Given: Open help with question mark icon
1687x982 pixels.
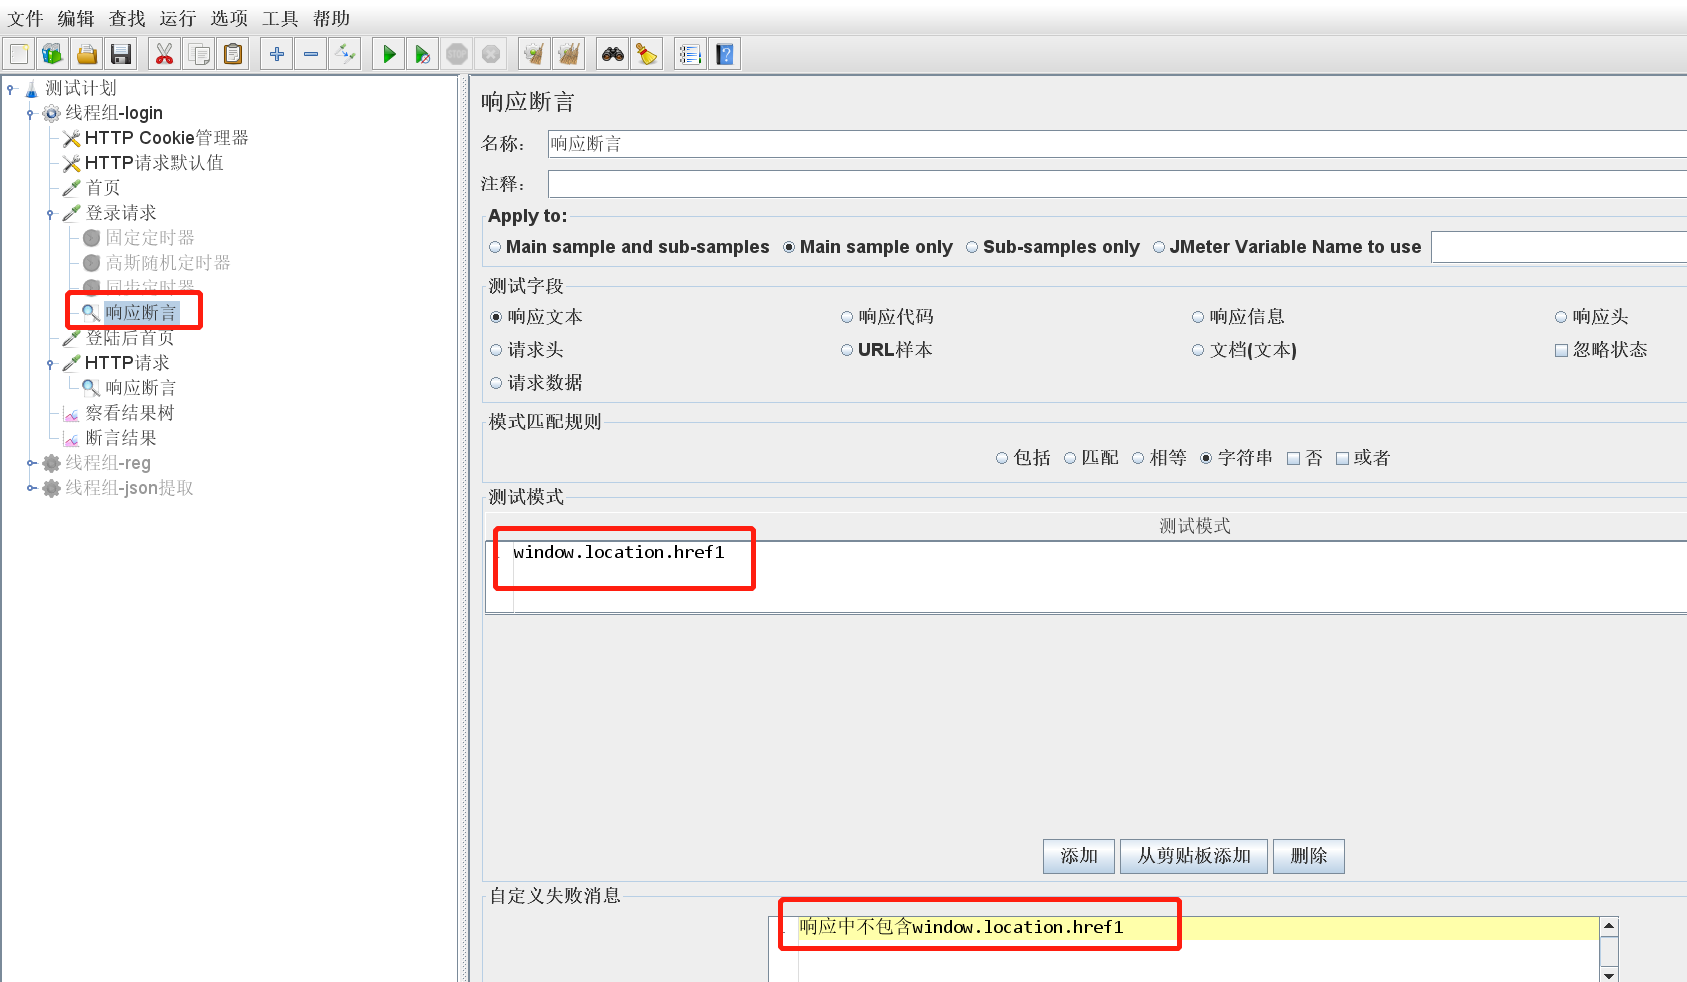Looking at the screenshot, I should [725, 54].
